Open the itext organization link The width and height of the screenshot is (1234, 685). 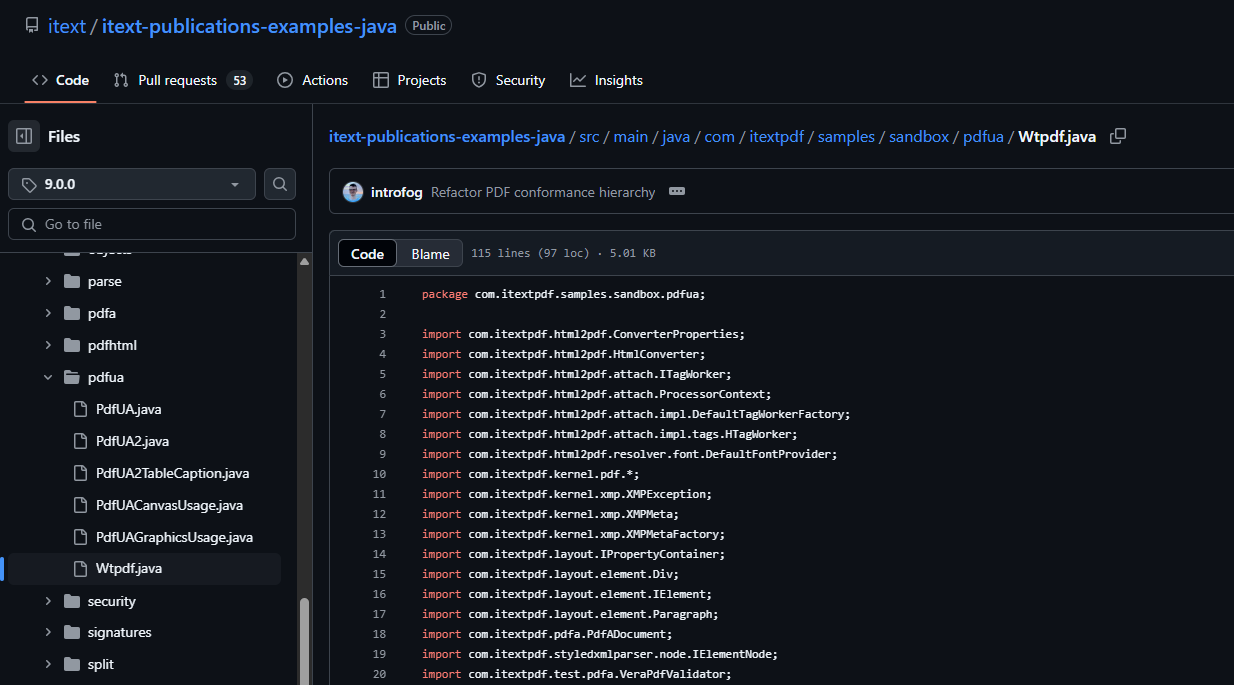pos(66,26)
